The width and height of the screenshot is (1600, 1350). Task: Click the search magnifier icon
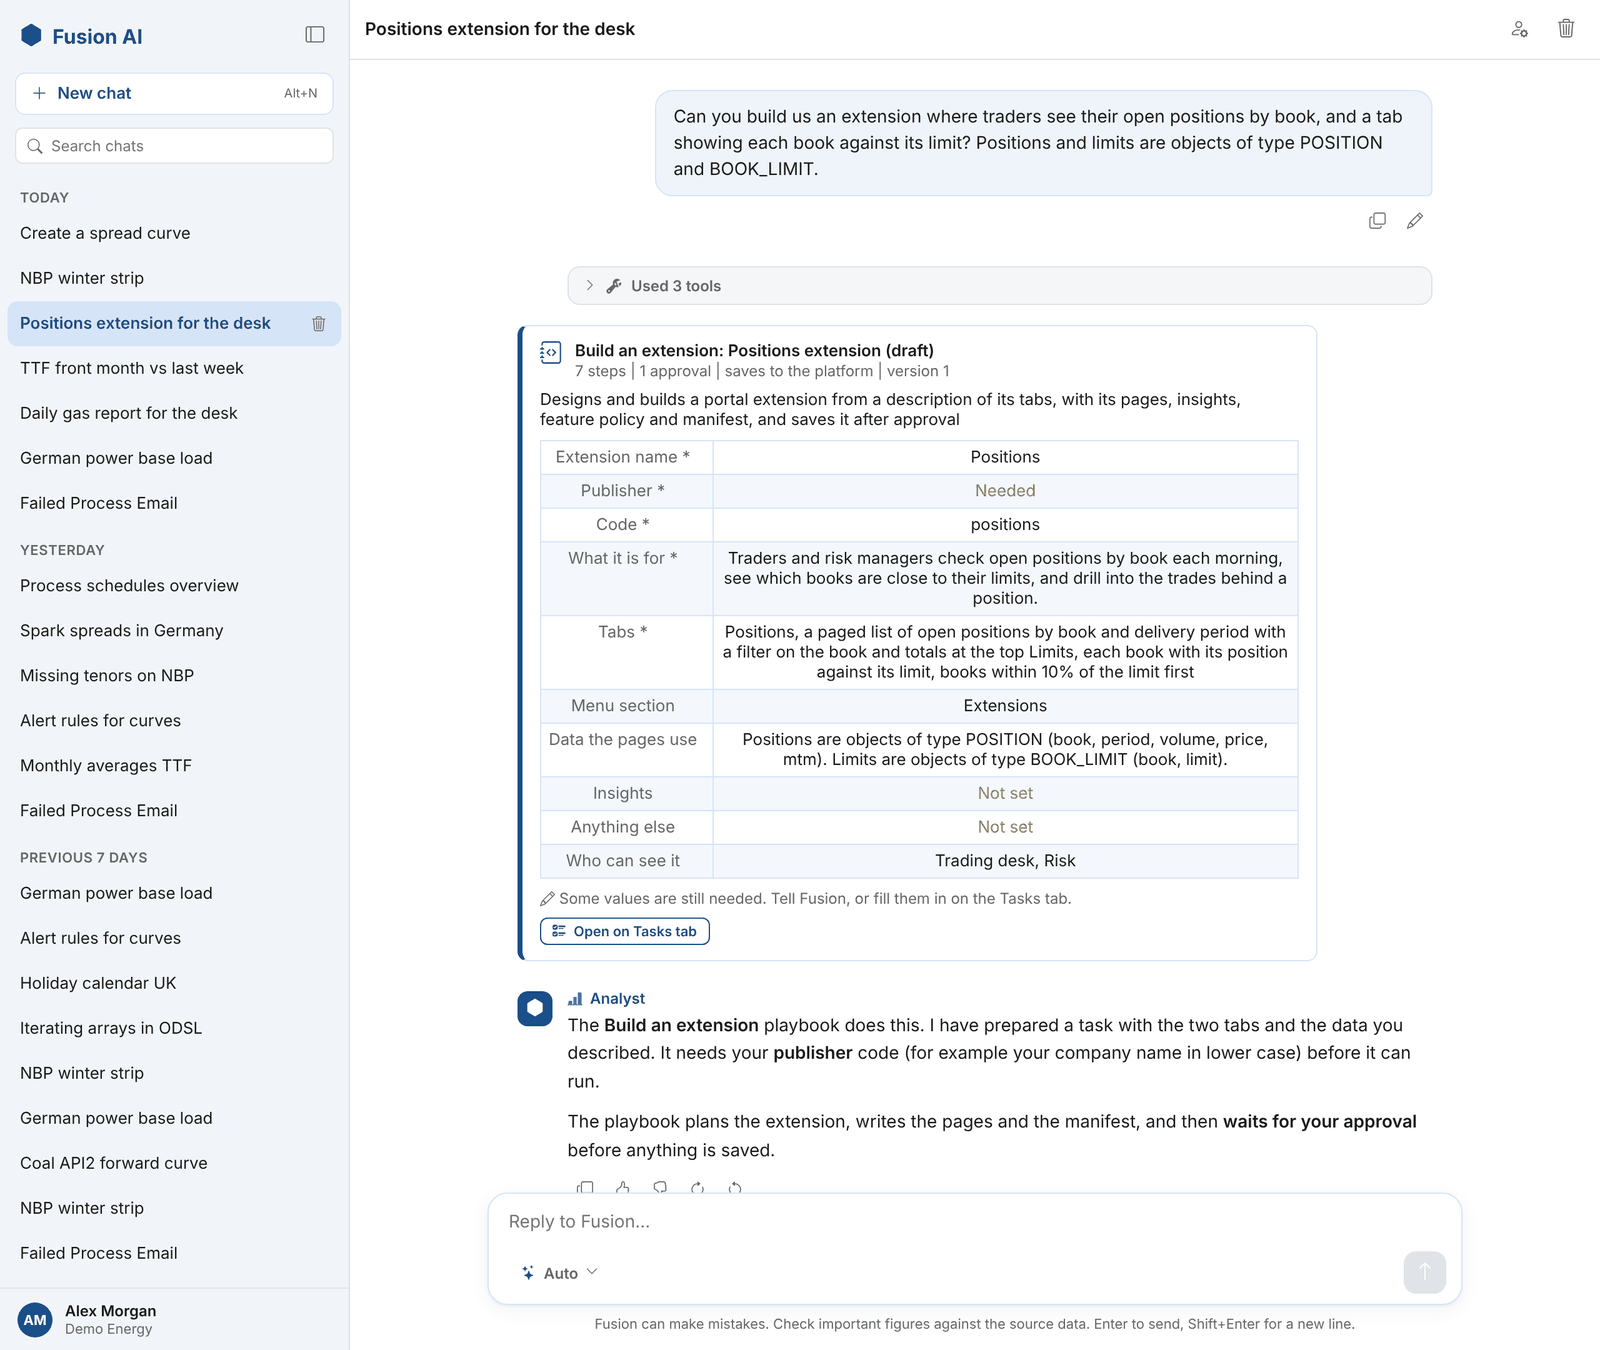tap(35, 146)
